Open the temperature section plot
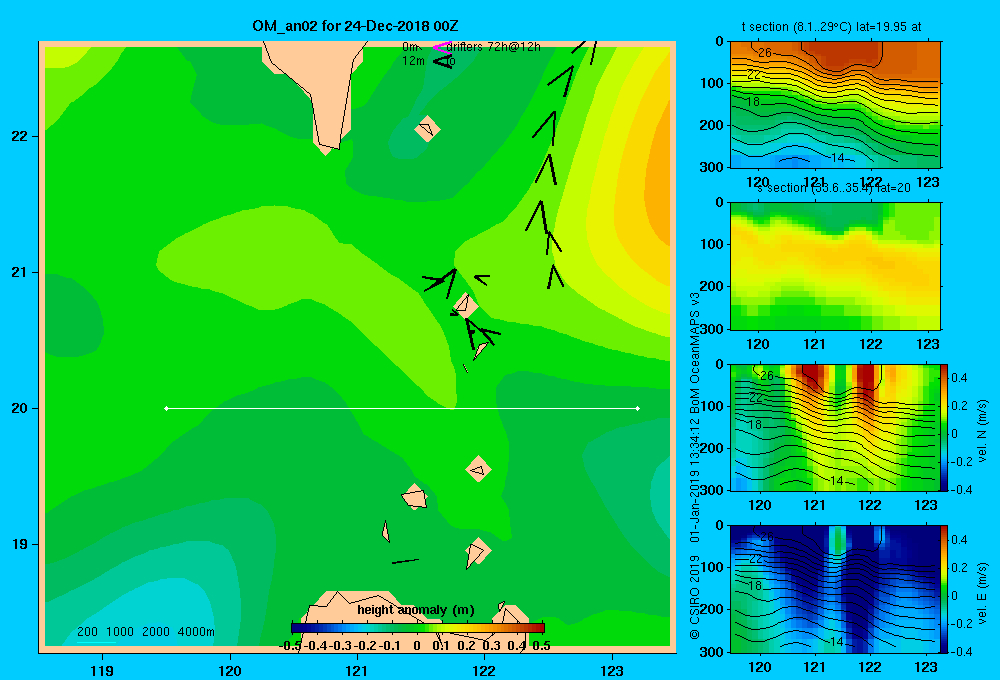 [x=835, y=105]
